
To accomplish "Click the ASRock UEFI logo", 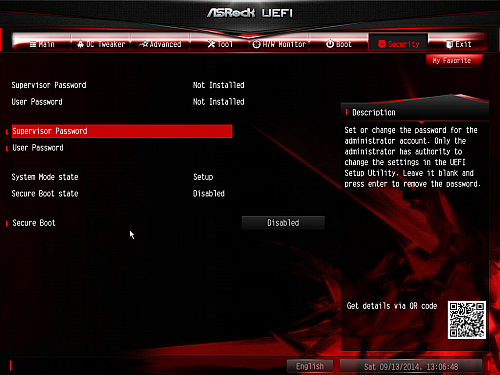I will coord(250,13).
